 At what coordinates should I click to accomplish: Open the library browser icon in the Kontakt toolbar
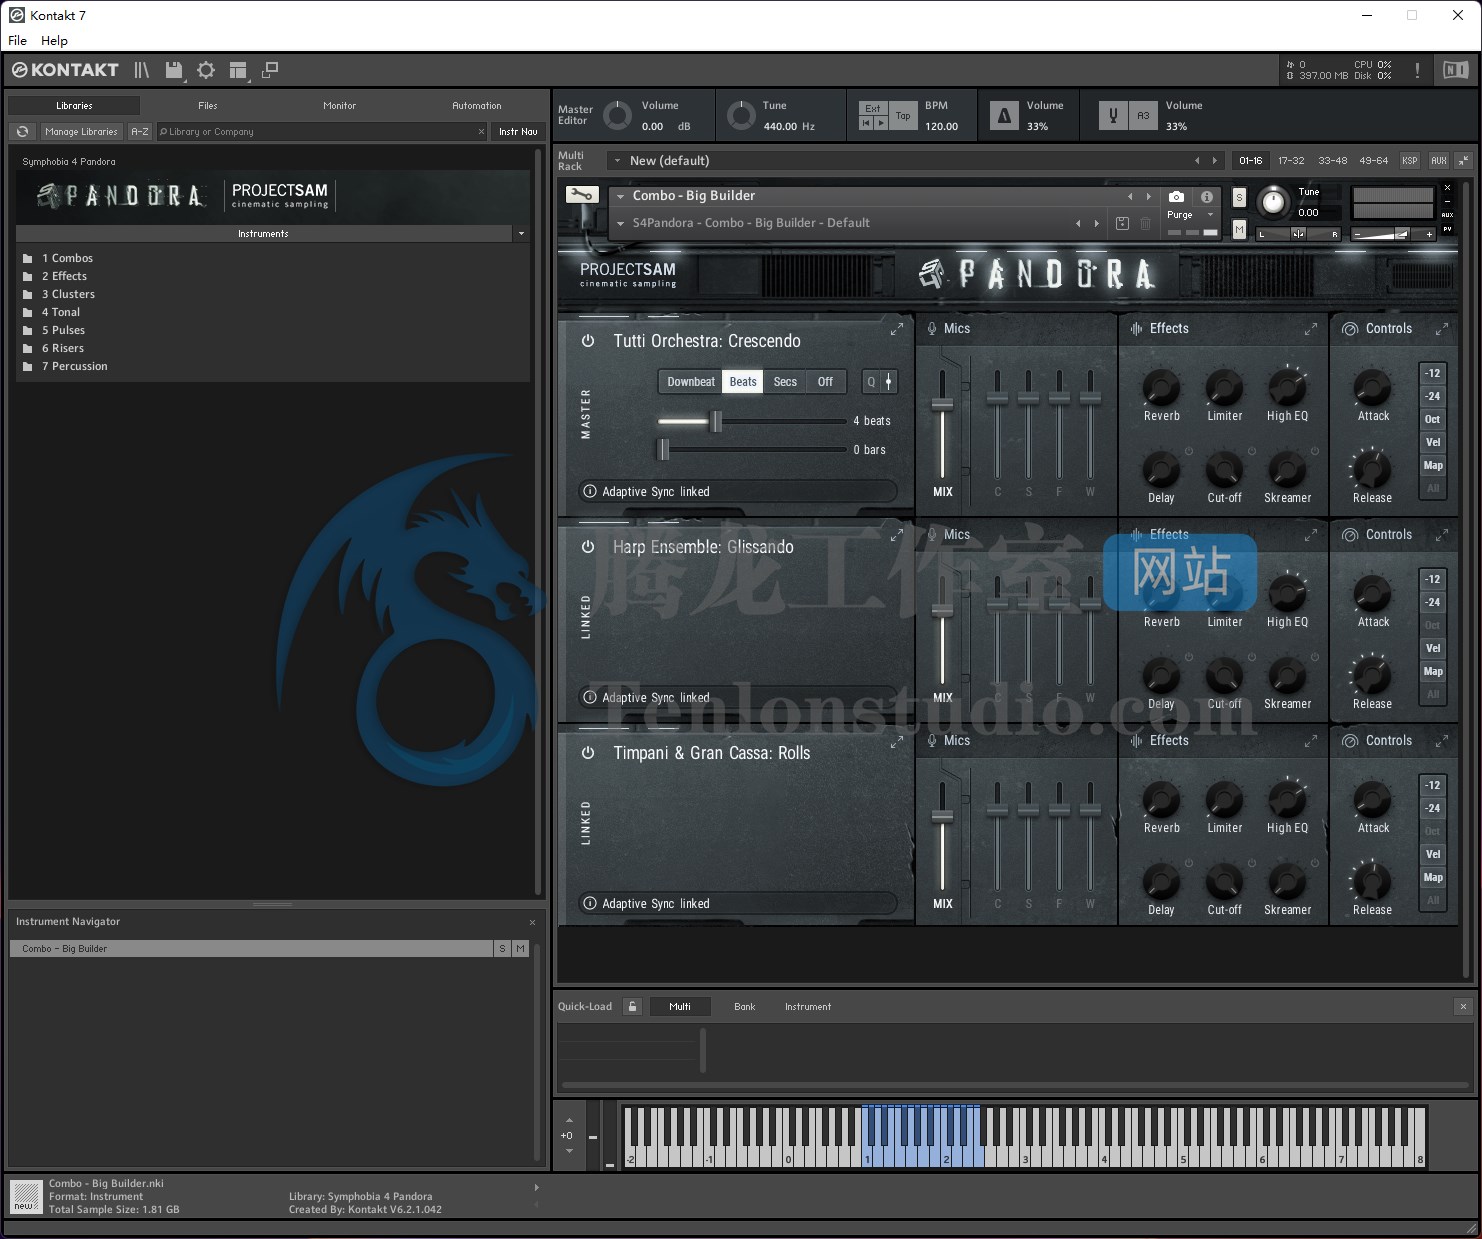pos(140,70)
